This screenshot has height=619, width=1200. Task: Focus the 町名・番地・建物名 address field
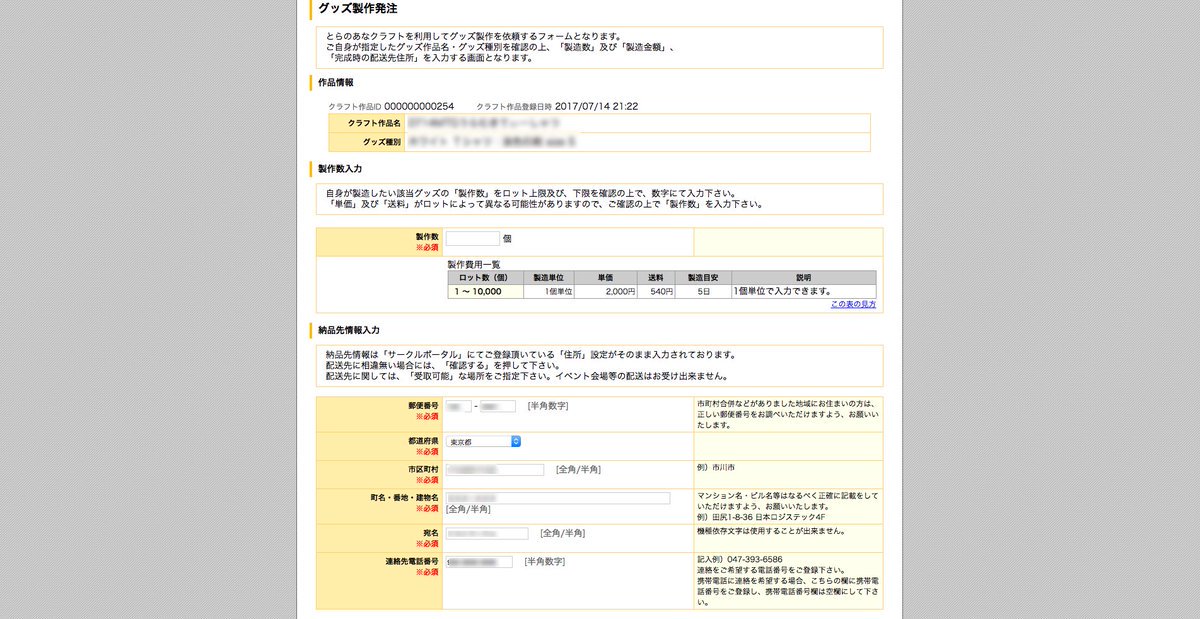pos(558,497)
